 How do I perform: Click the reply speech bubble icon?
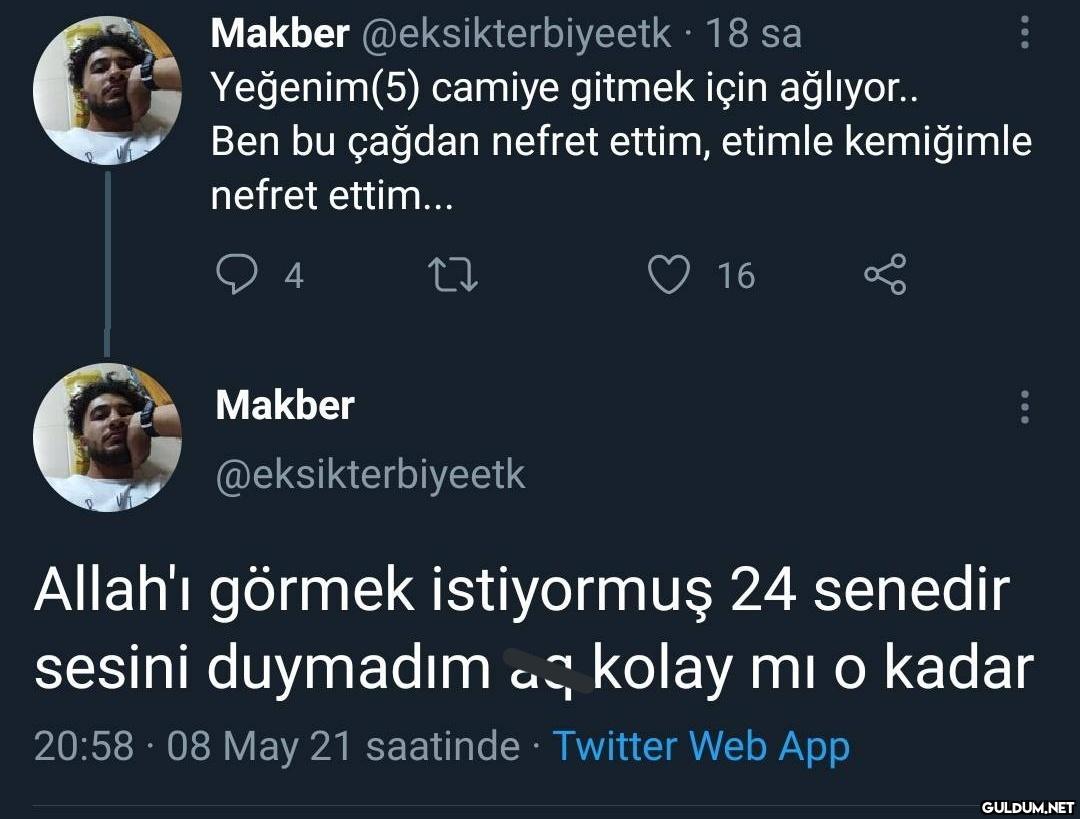pyautogui.click(x=236, y=275)
